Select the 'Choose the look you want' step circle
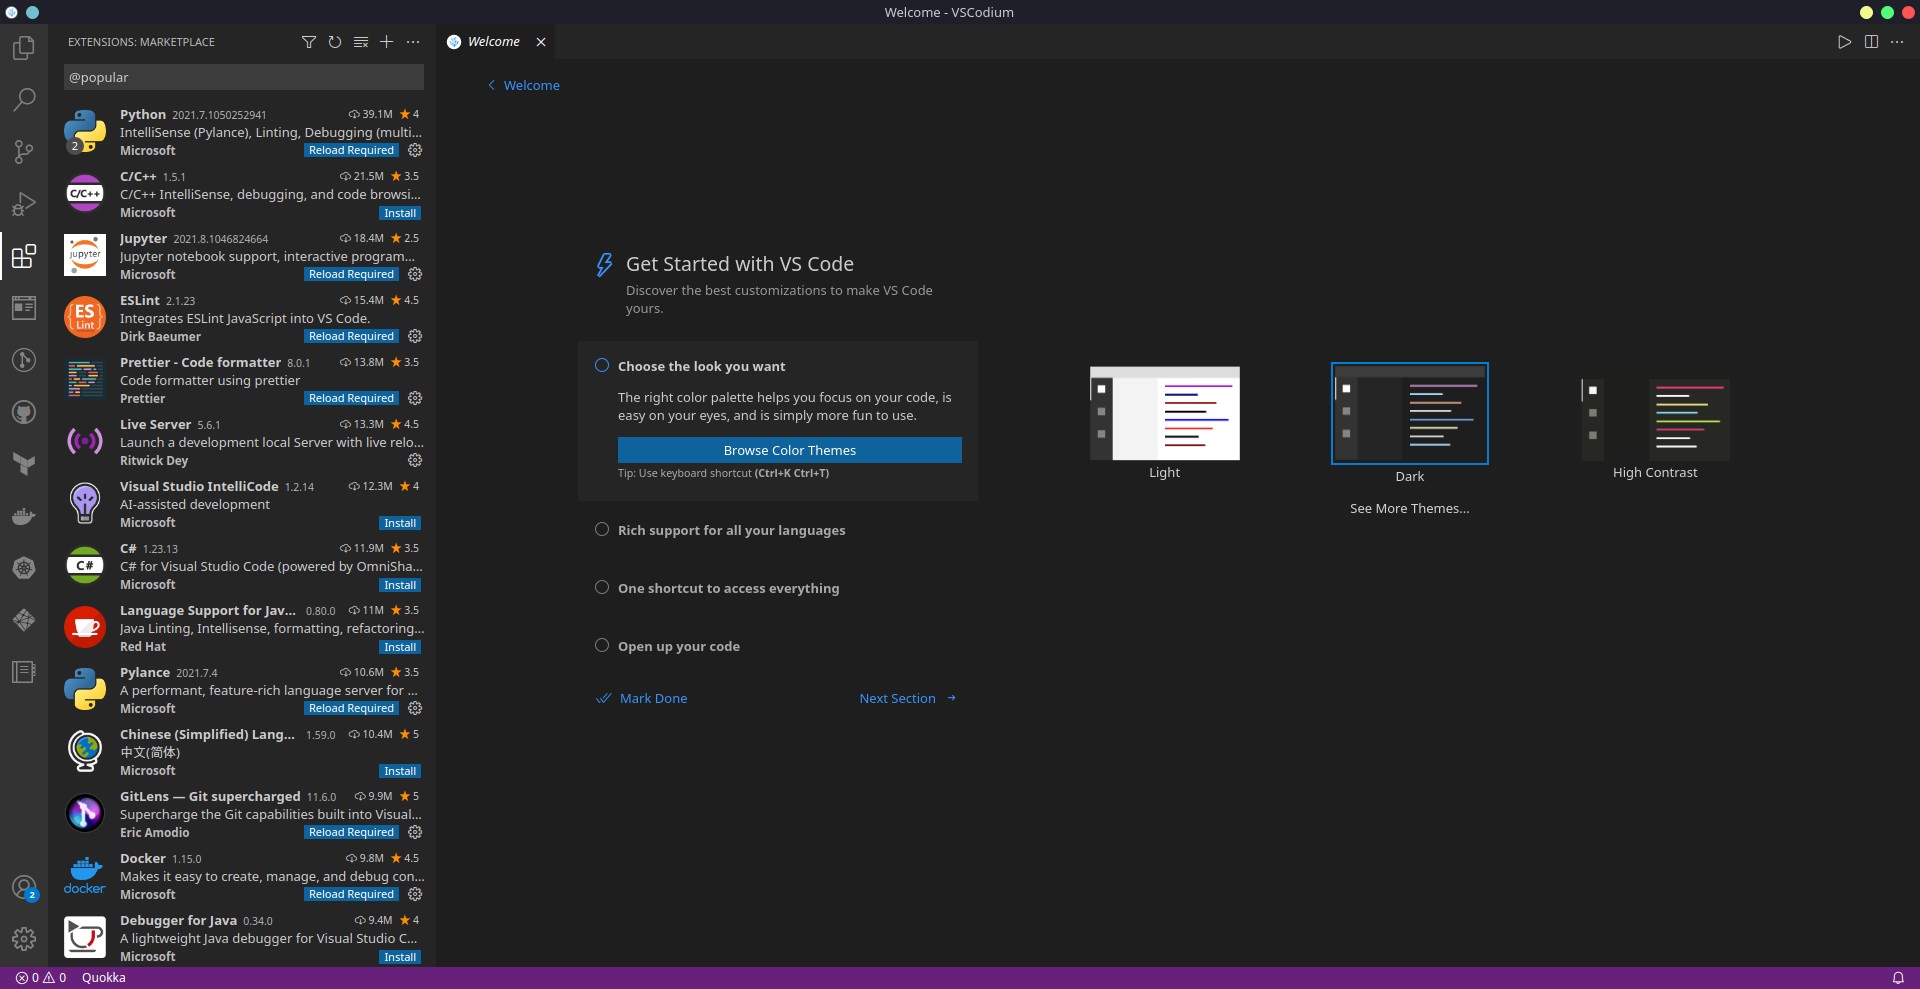Screen dimensions: 1920x989 (602, 366)
